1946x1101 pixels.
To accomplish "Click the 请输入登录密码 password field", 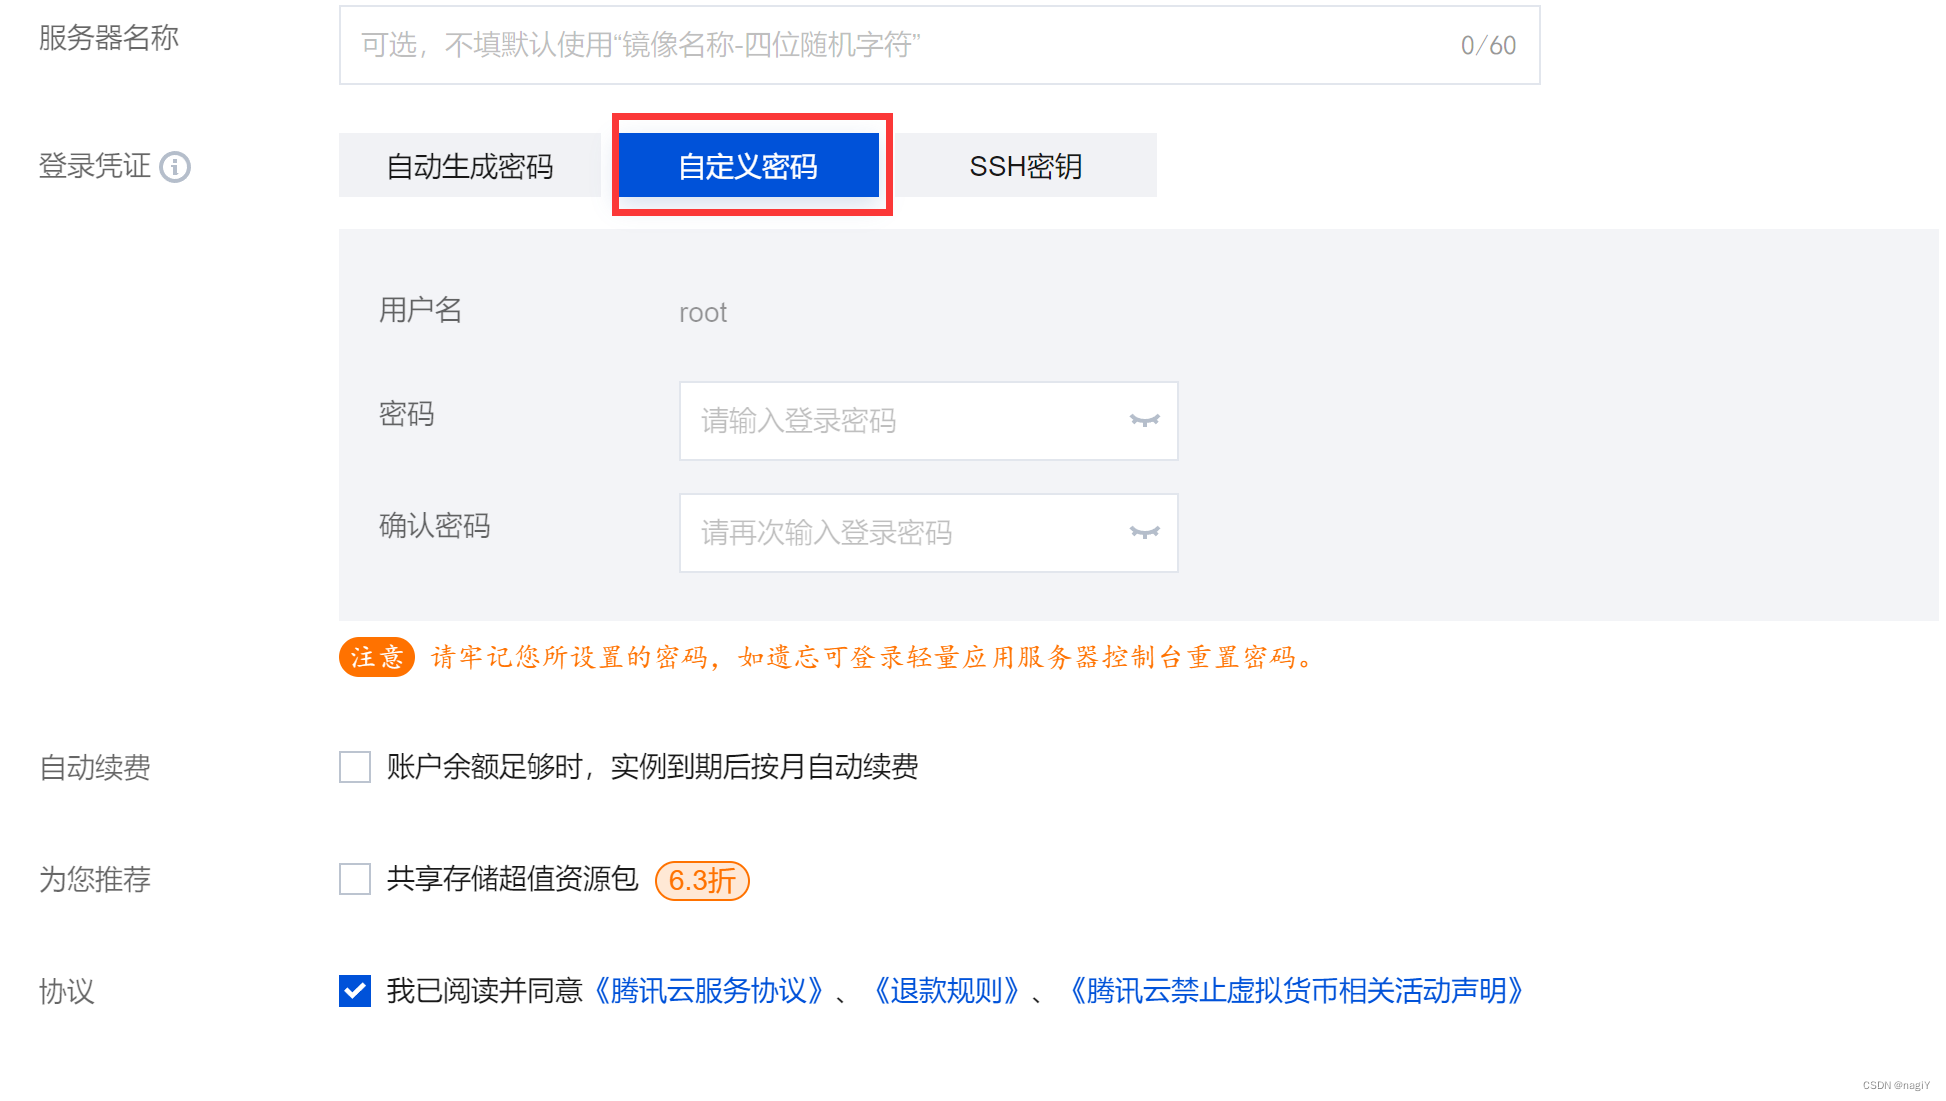I will point(929,421).
